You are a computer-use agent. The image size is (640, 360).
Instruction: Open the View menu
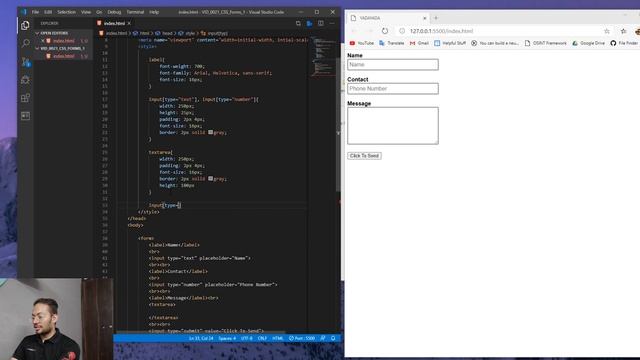point(86,12)
